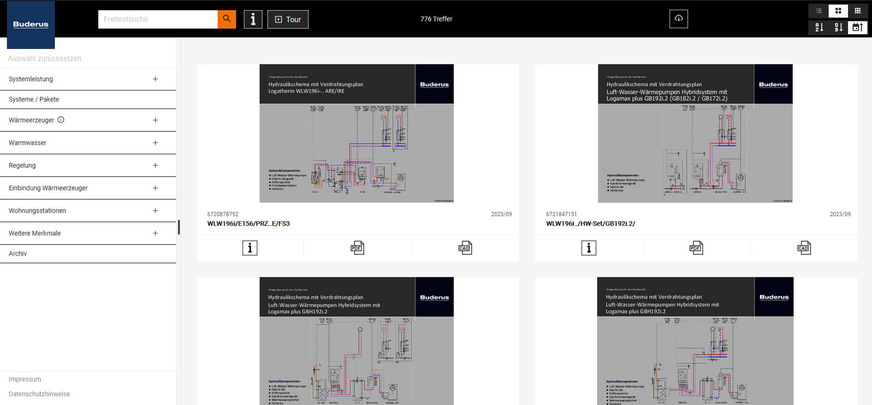
Task: Click rightmost file icon of the WLW196i/E156/PRZ..E/FS3 card
Action: (464, 247)
